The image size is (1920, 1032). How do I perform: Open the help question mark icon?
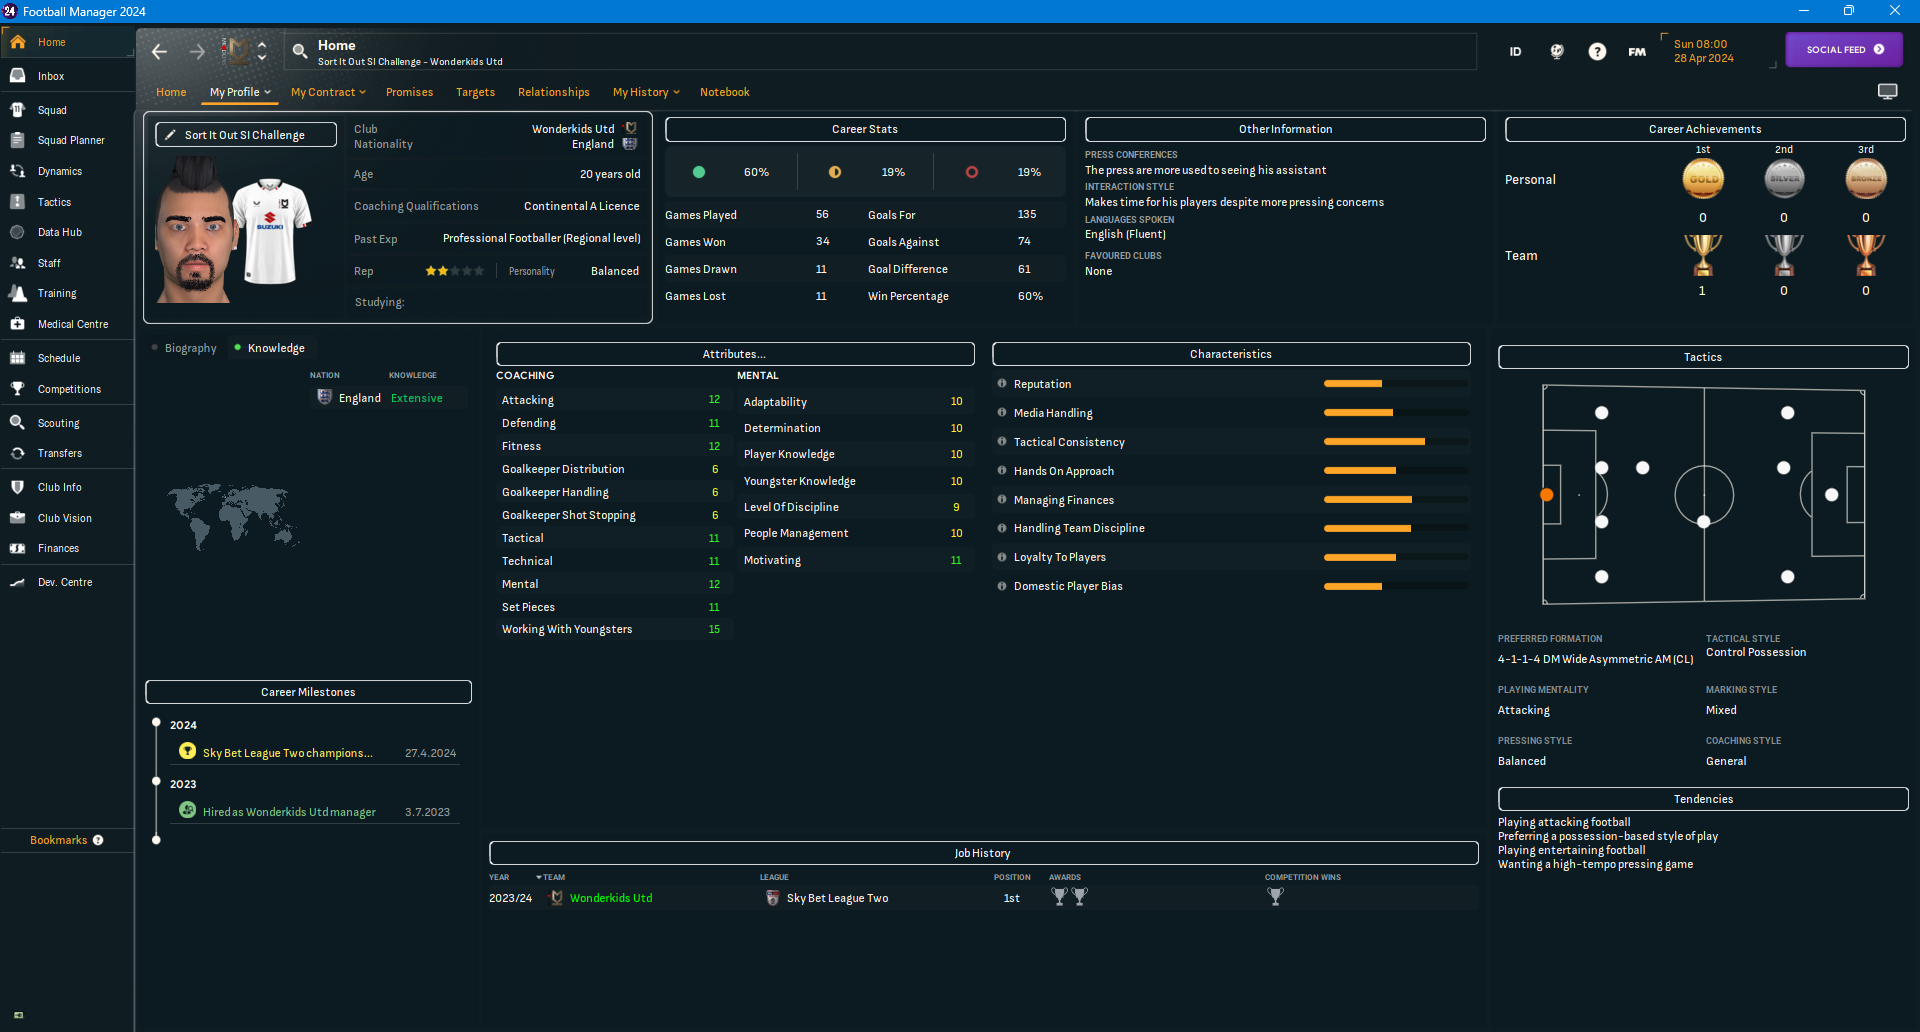[x=1597, y=51]
